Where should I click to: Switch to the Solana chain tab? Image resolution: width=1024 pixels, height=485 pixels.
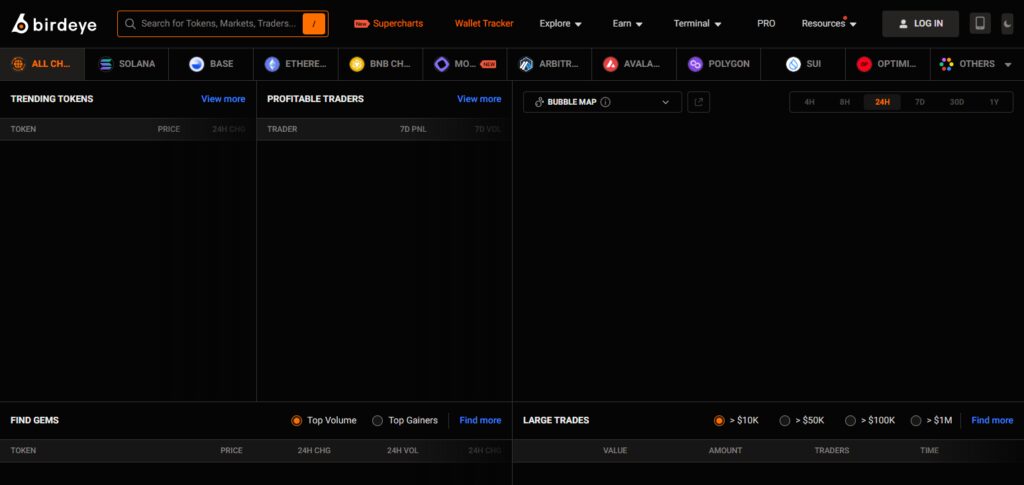(x=127, y=64)
